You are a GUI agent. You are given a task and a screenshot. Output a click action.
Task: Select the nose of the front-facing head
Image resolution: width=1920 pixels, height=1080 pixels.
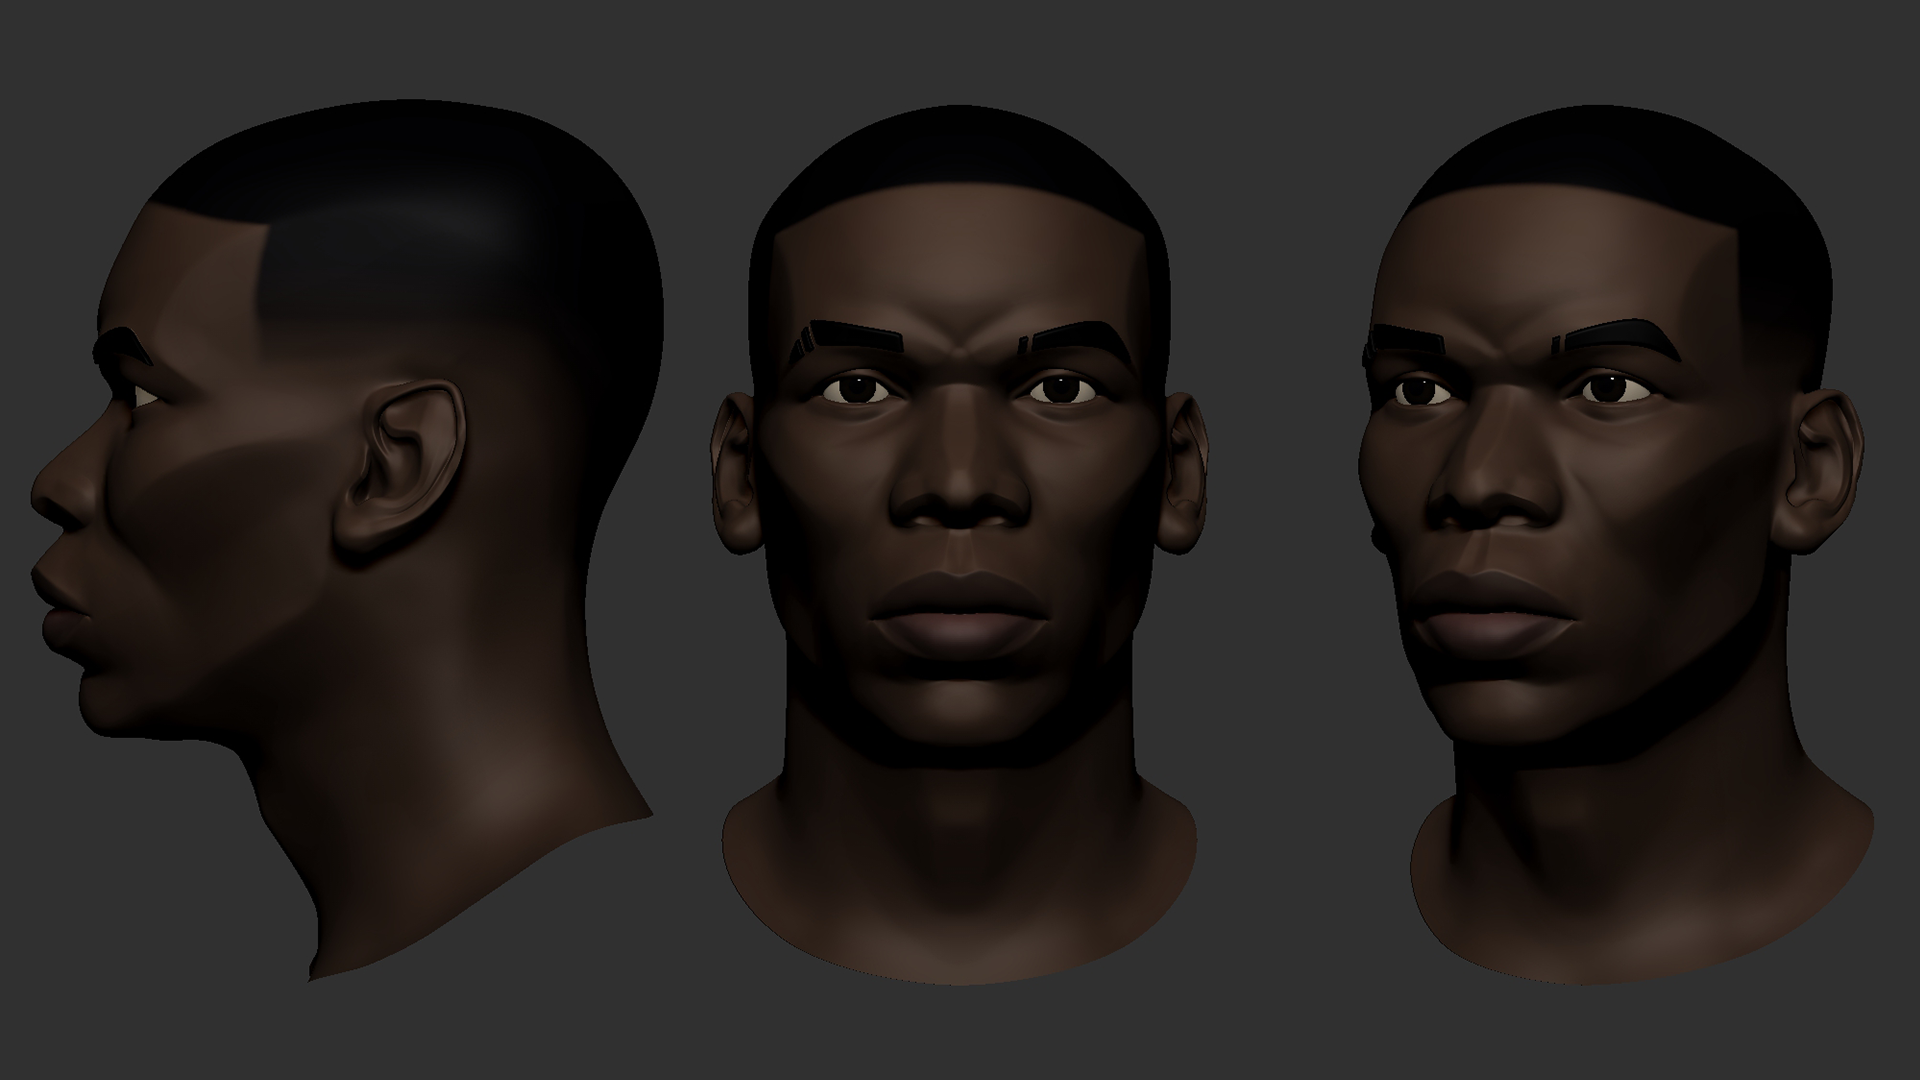point(960,485)
